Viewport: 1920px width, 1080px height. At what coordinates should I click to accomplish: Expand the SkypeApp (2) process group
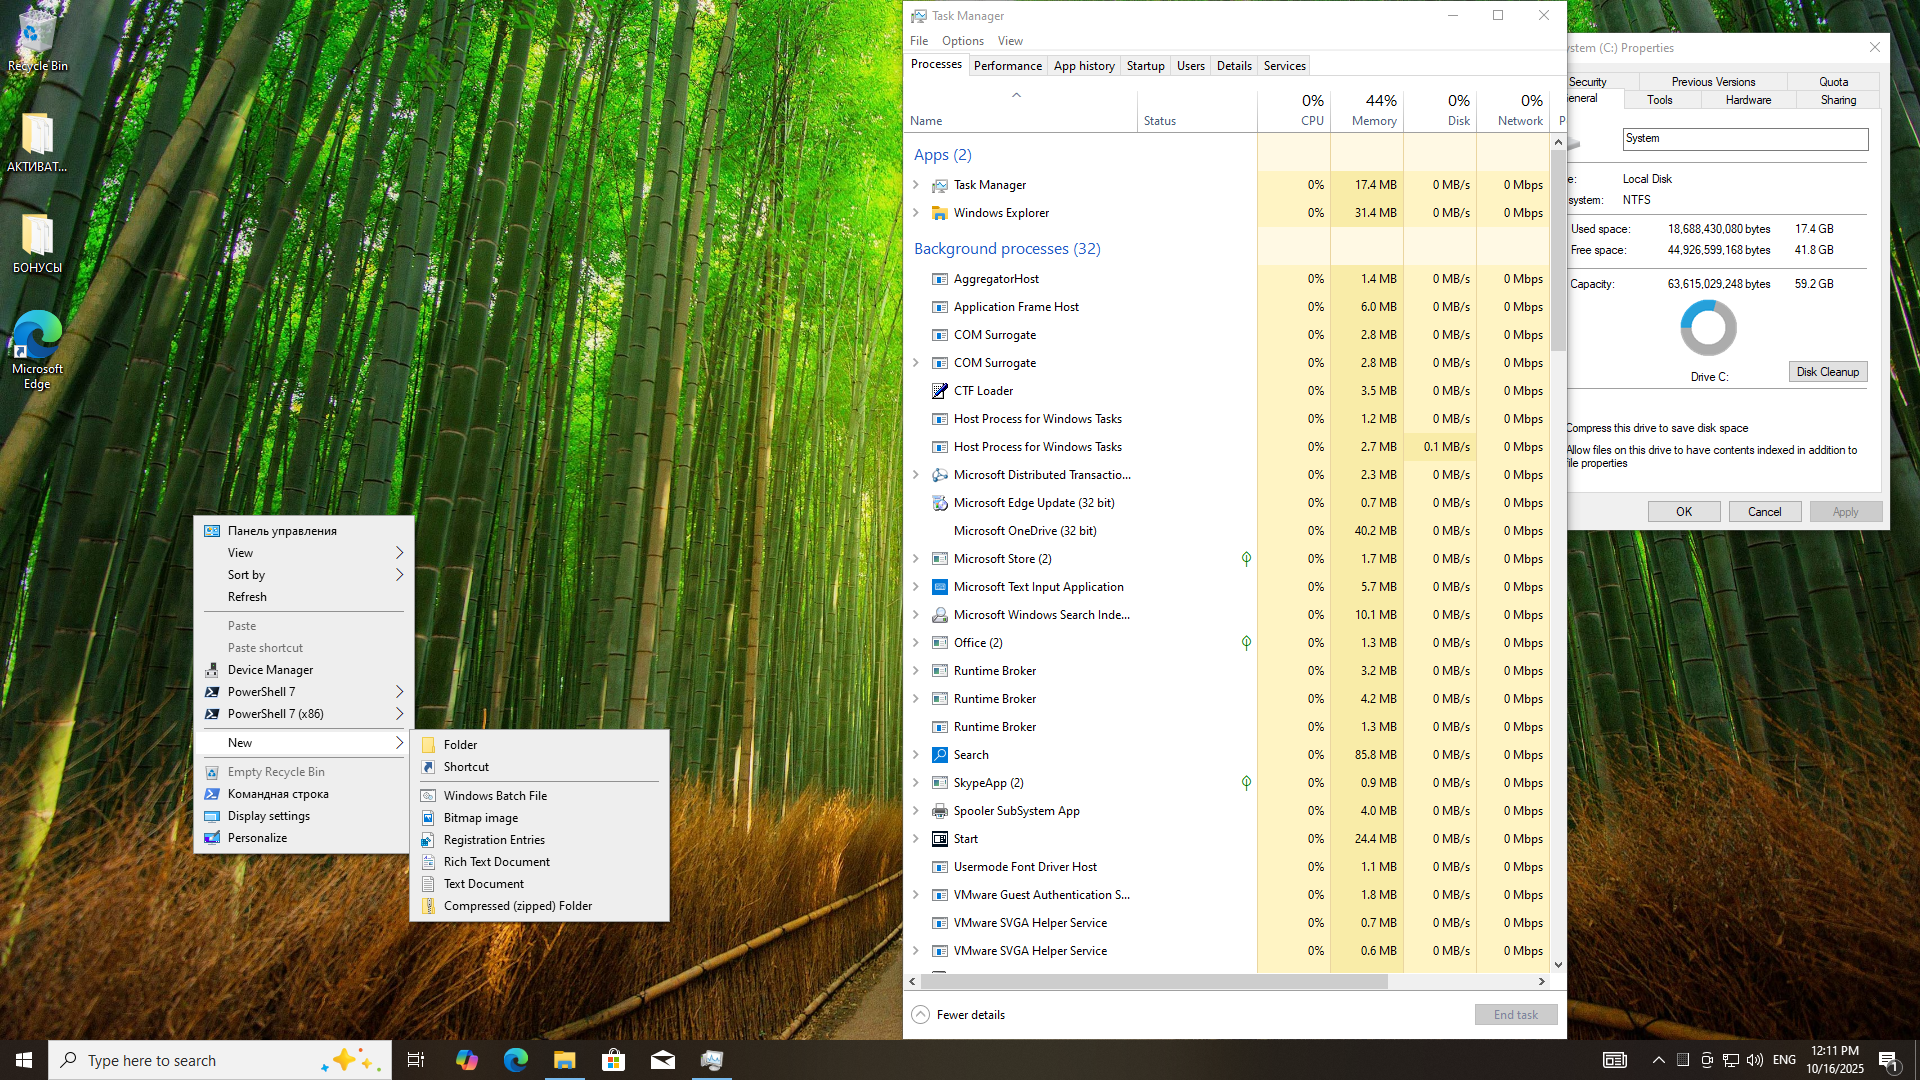click(916, 783)
